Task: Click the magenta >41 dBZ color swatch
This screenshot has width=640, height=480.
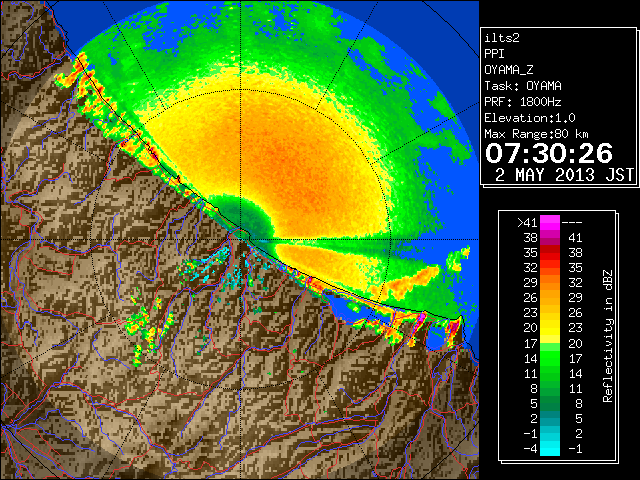Action: [x=550, y=222]
